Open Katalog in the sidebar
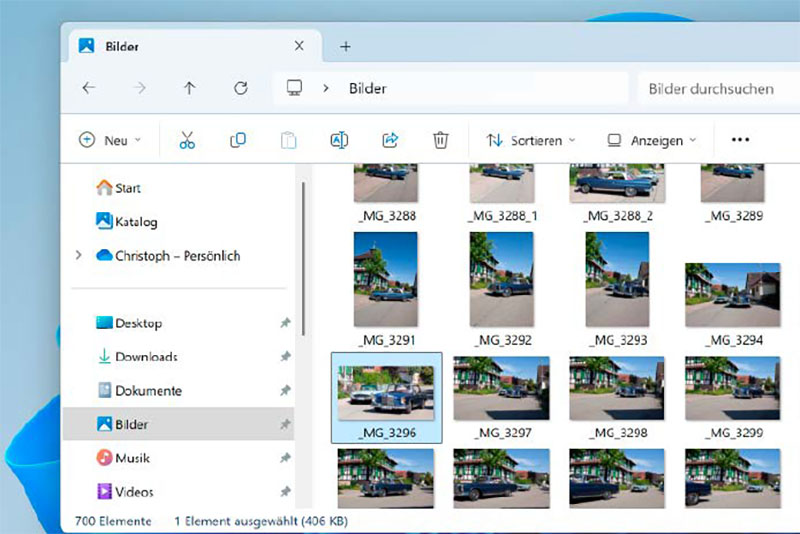The image size is (800, 534). click(127, 221)
